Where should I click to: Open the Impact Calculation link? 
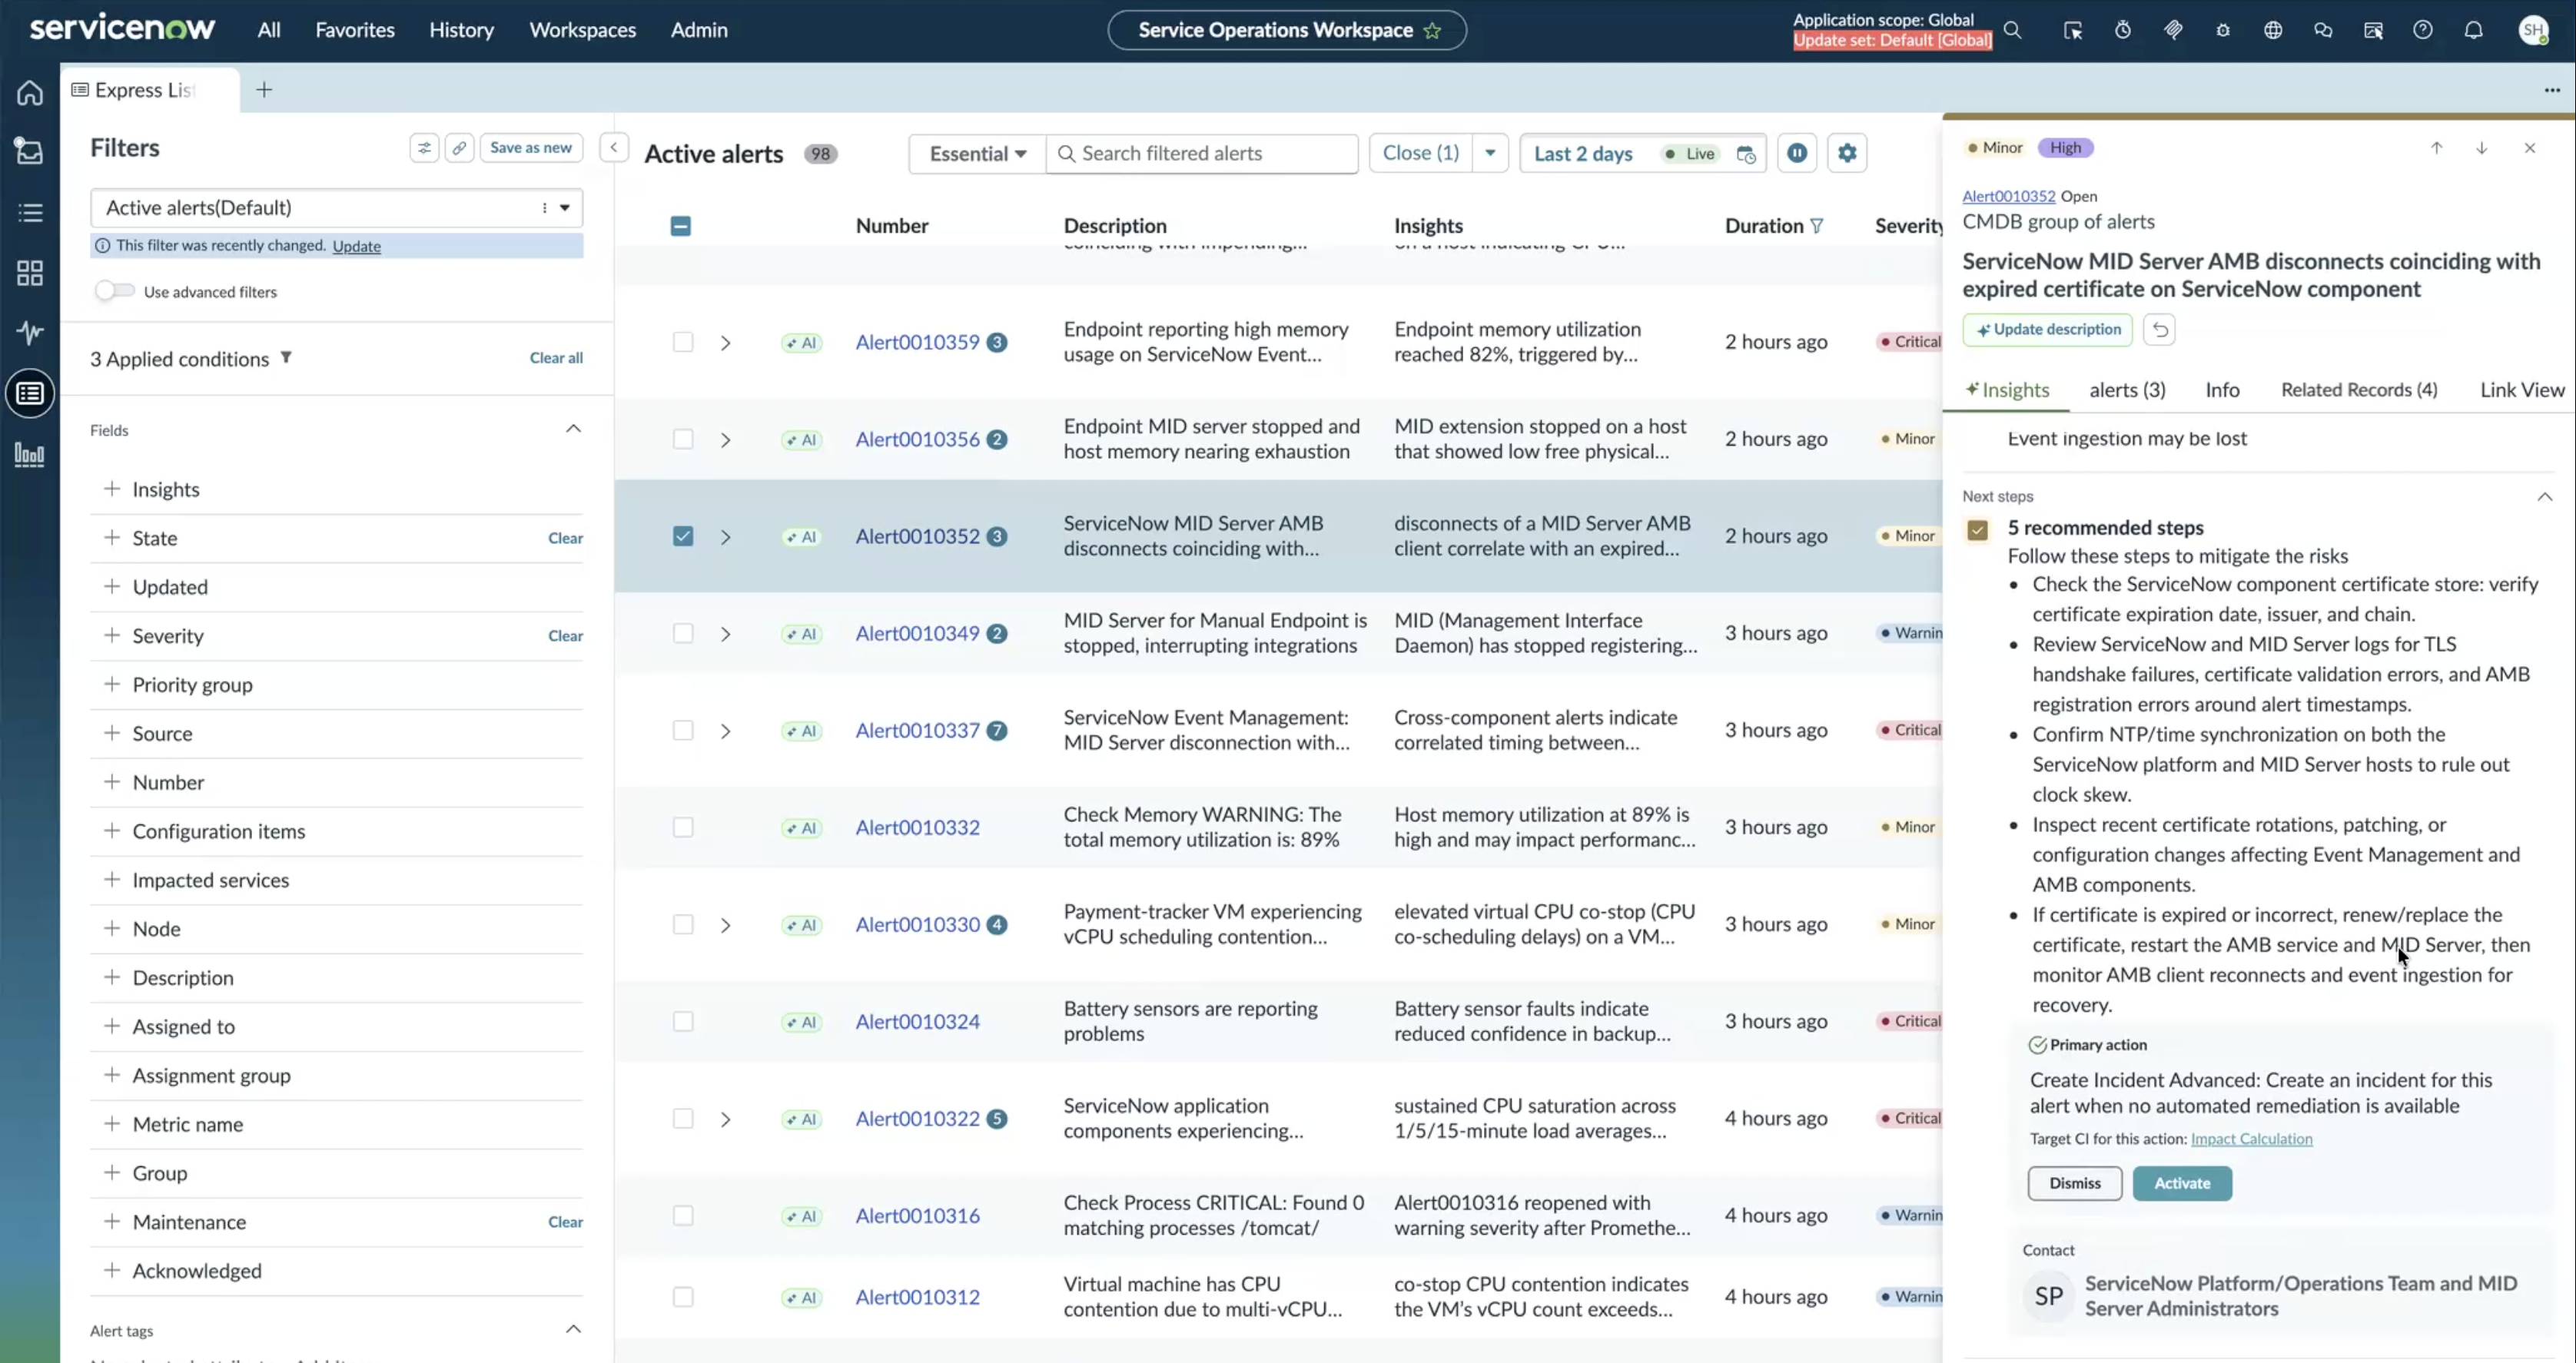pyautogui.click(x=2251, y=1138)
